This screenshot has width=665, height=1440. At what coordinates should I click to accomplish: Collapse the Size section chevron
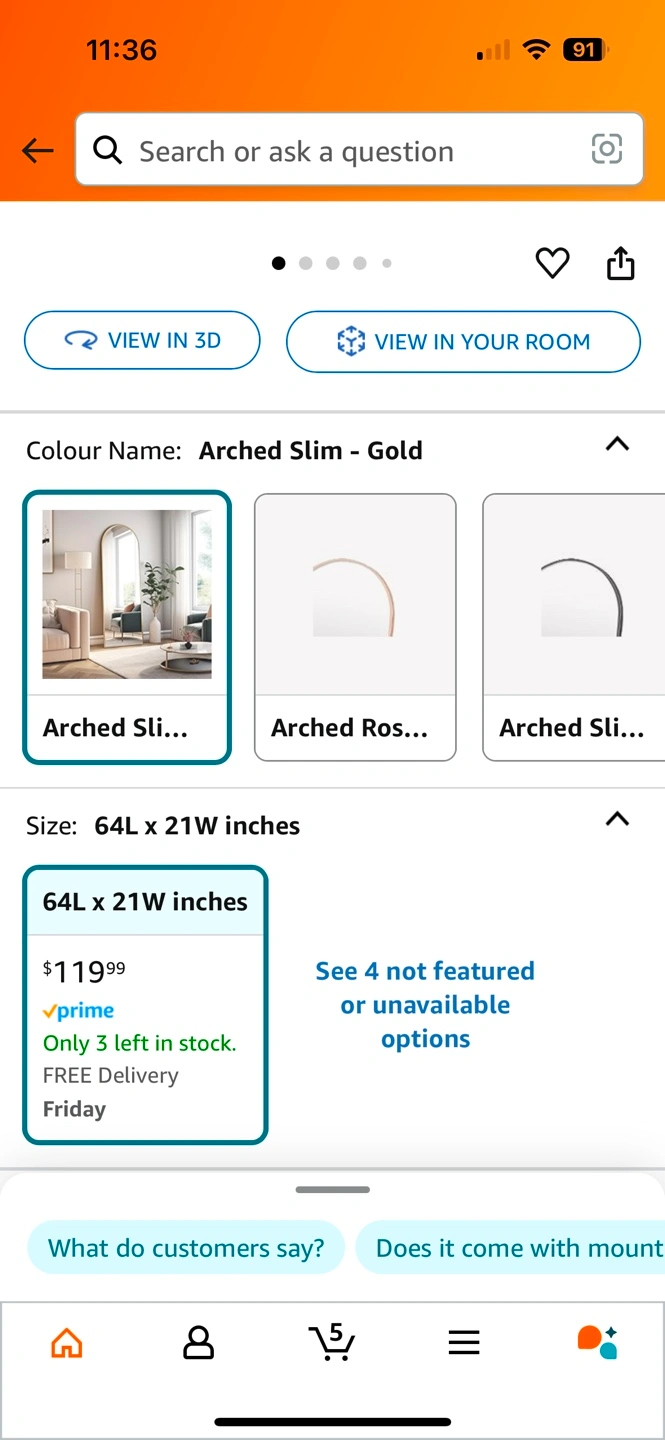618,820
